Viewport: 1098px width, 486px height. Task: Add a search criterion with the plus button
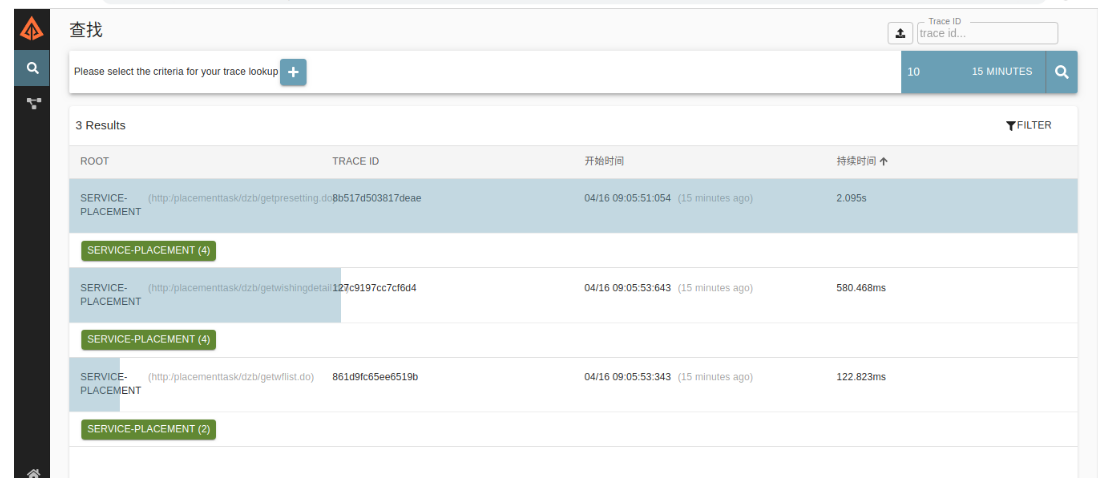[x=293, y=72]
